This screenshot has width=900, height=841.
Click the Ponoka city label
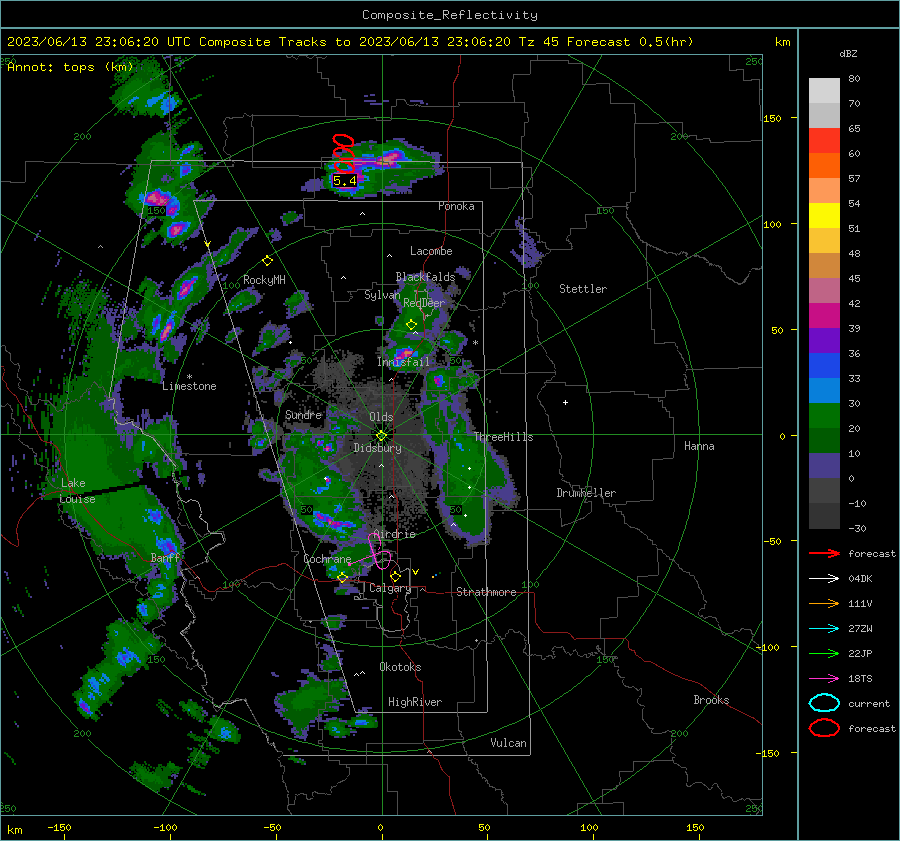456,206
